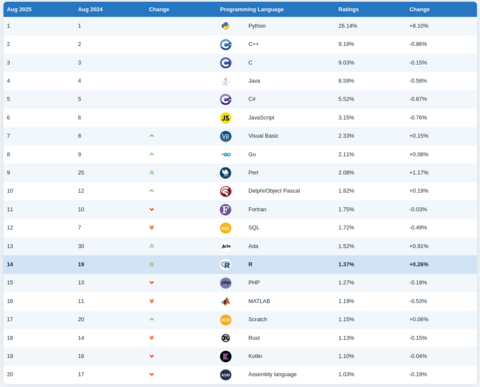Click the double down arrow for SQL
Image resolution: width=480 pixels, height=387 pixels.
(152, 228)
